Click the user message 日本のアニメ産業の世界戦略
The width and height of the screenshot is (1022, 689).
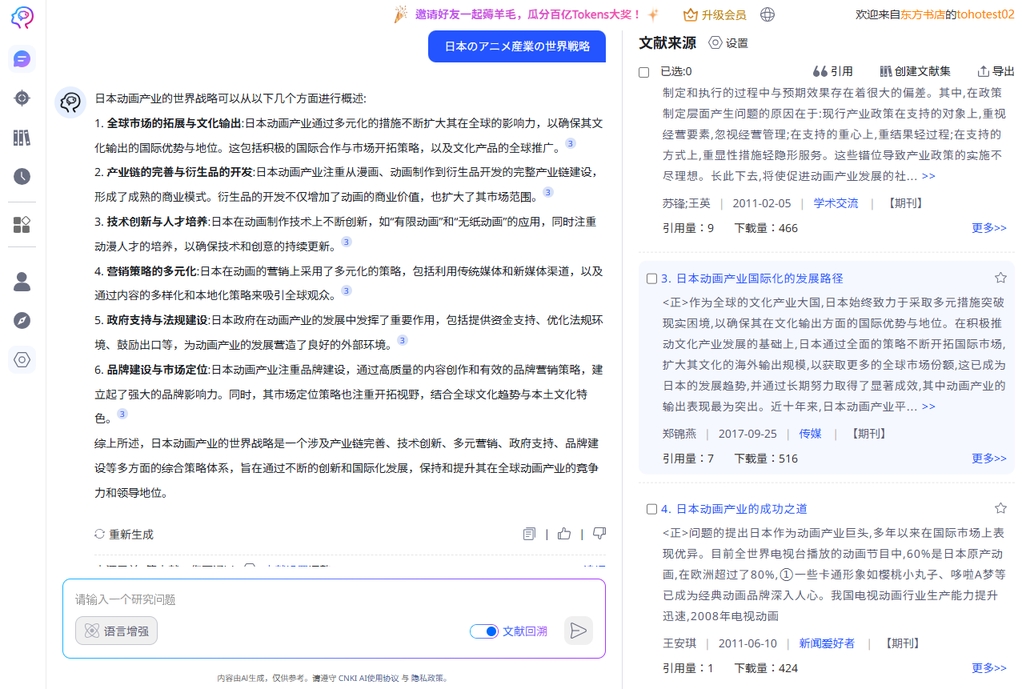(517, 46)
